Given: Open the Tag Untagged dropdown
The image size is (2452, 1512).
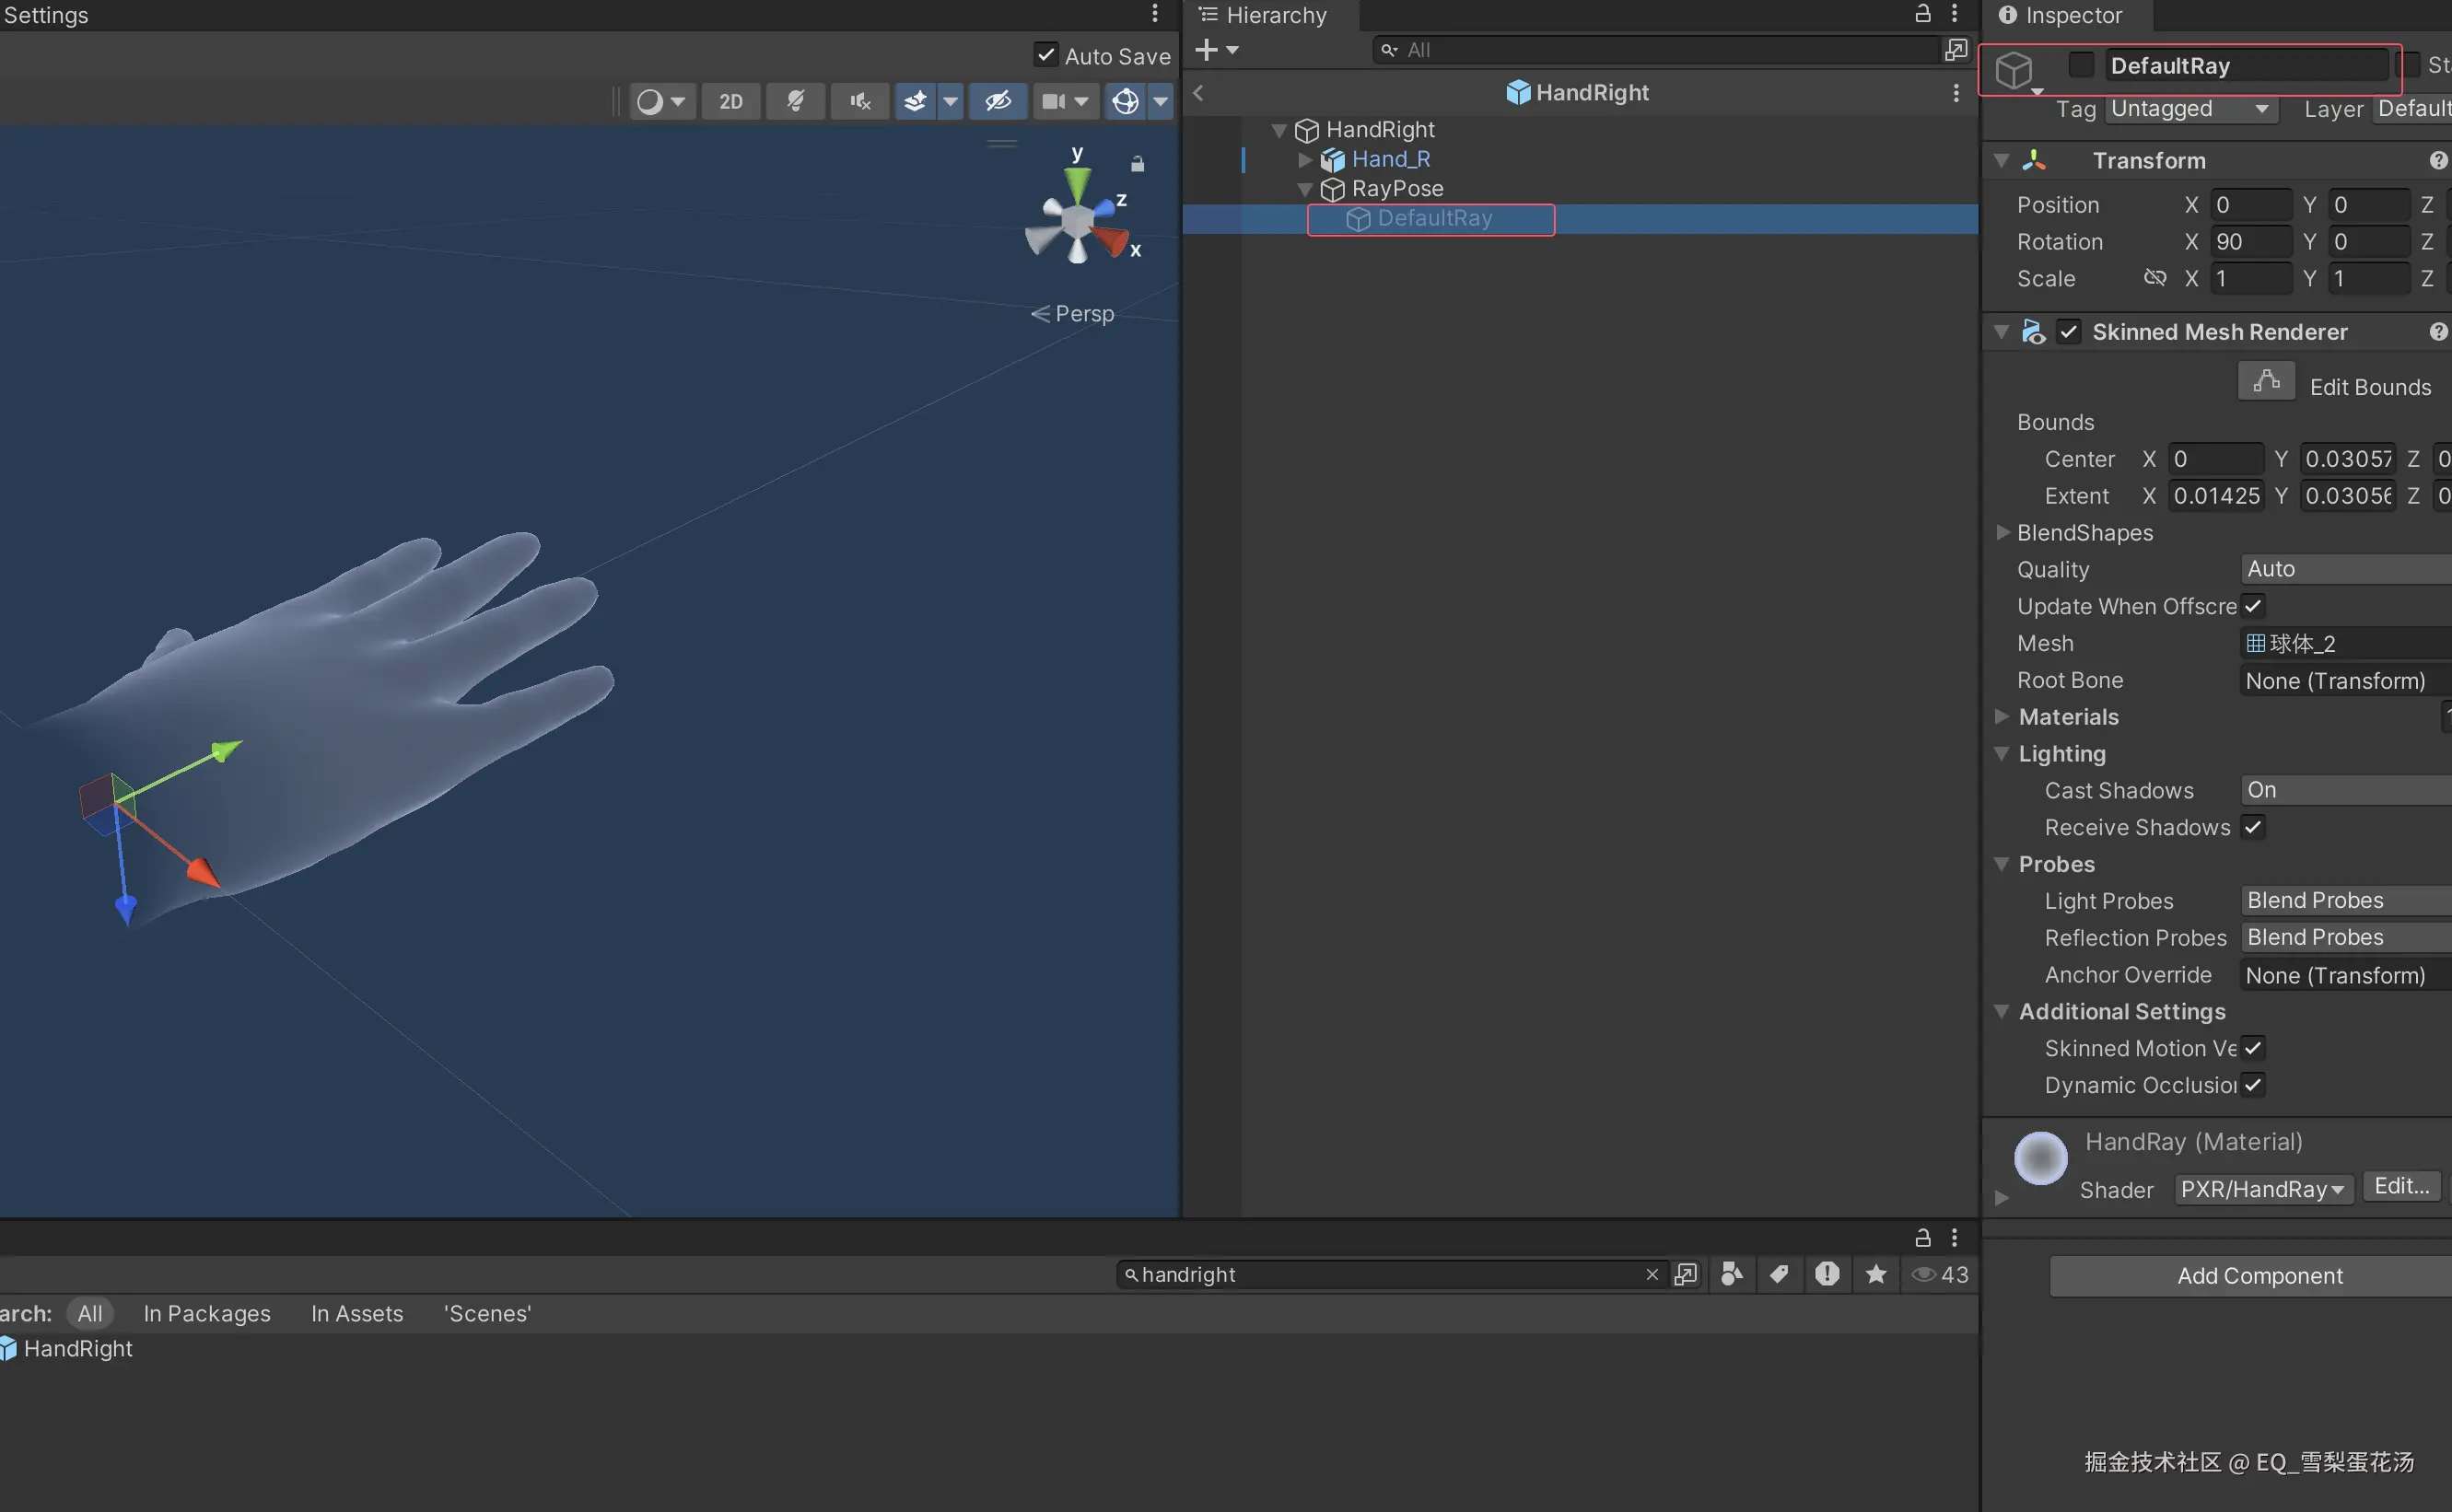Looking at the screenshot, I should (x=2190, y=109).
